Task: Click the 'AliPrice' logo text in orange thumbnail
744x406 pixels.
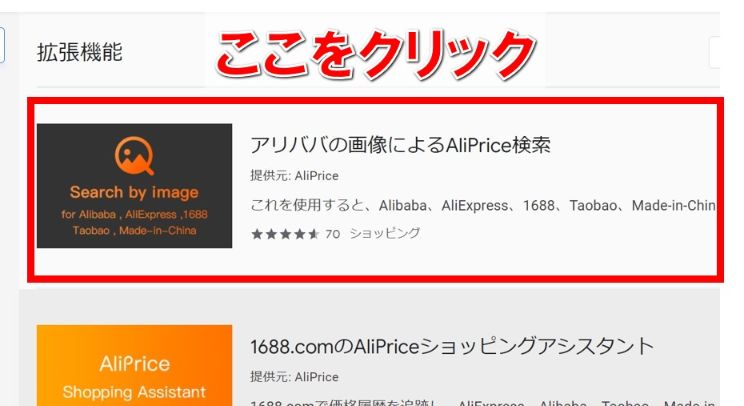Action: click(x=135, y=364)
